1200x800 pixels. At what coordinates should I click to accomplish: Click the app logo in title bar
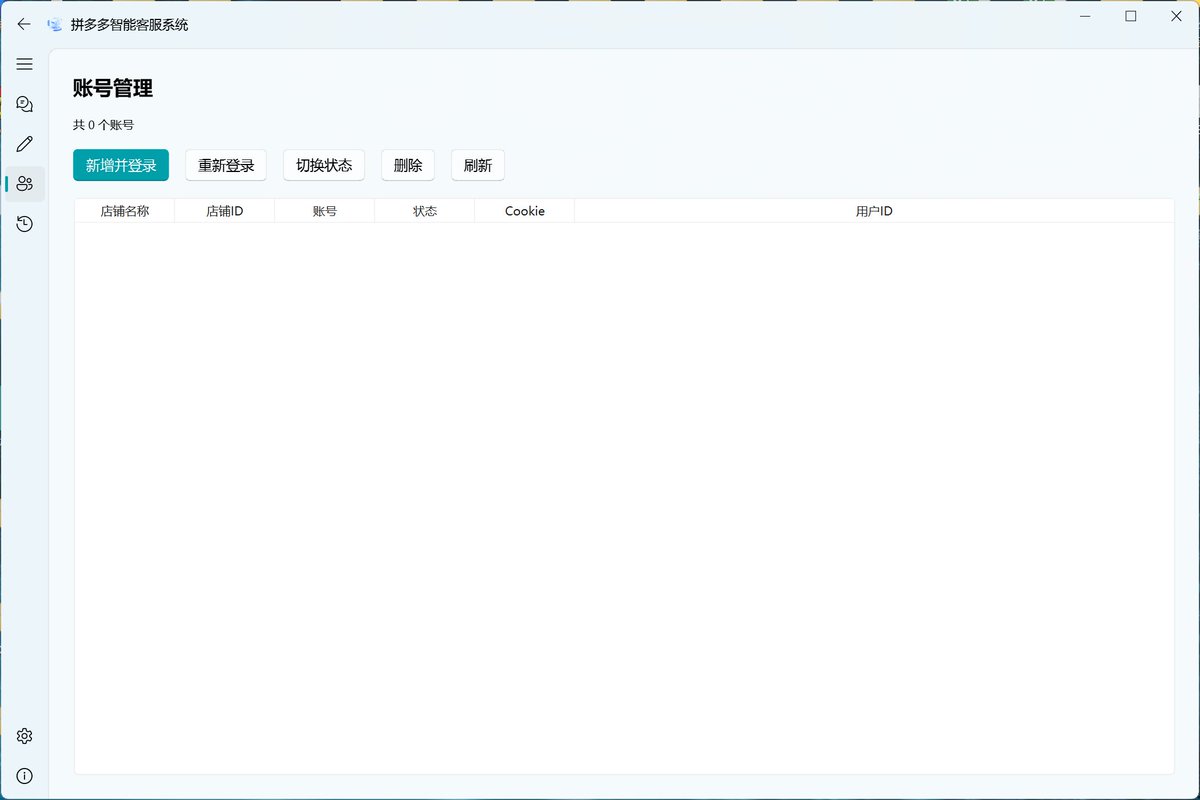coord(55,24)
